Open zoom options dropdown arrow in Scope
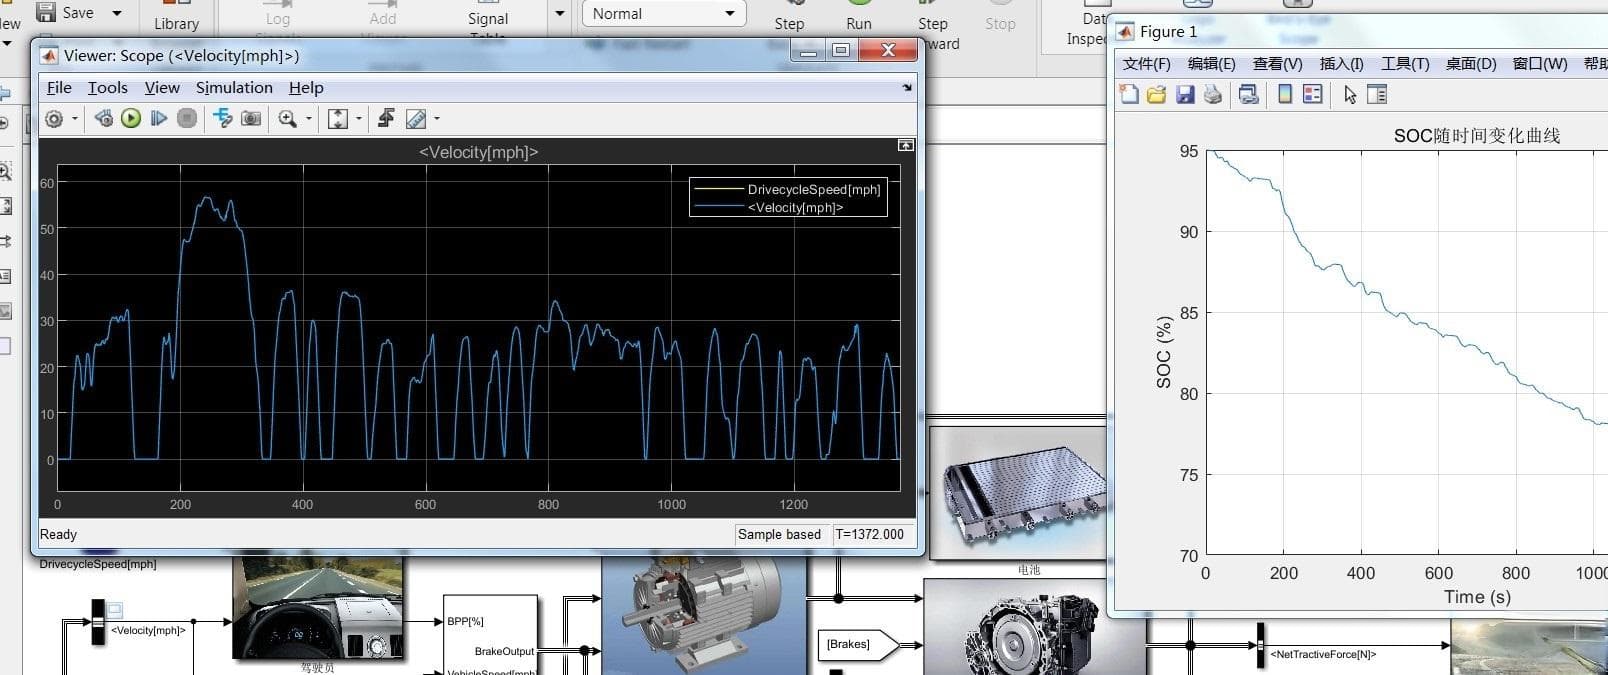Screen dimensions: 1608x675 [x=308, y=119]
